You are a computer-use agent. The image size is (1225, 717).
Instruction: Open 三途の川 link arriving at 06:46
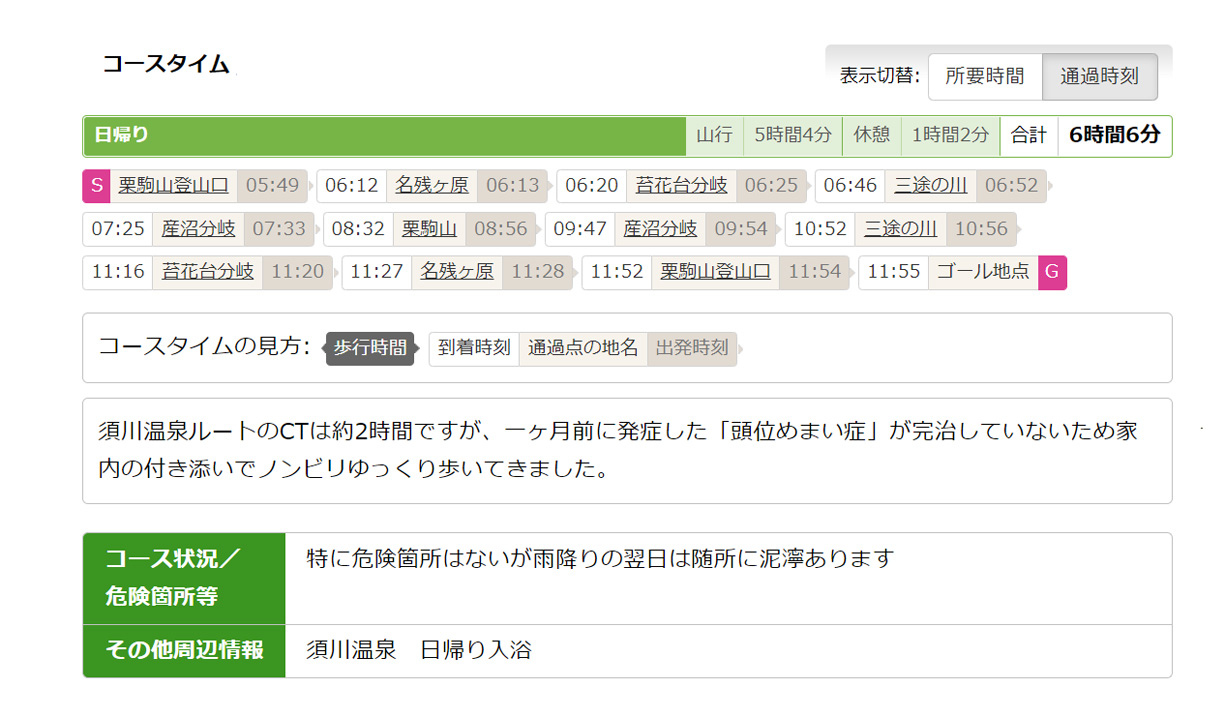(930, 186)
